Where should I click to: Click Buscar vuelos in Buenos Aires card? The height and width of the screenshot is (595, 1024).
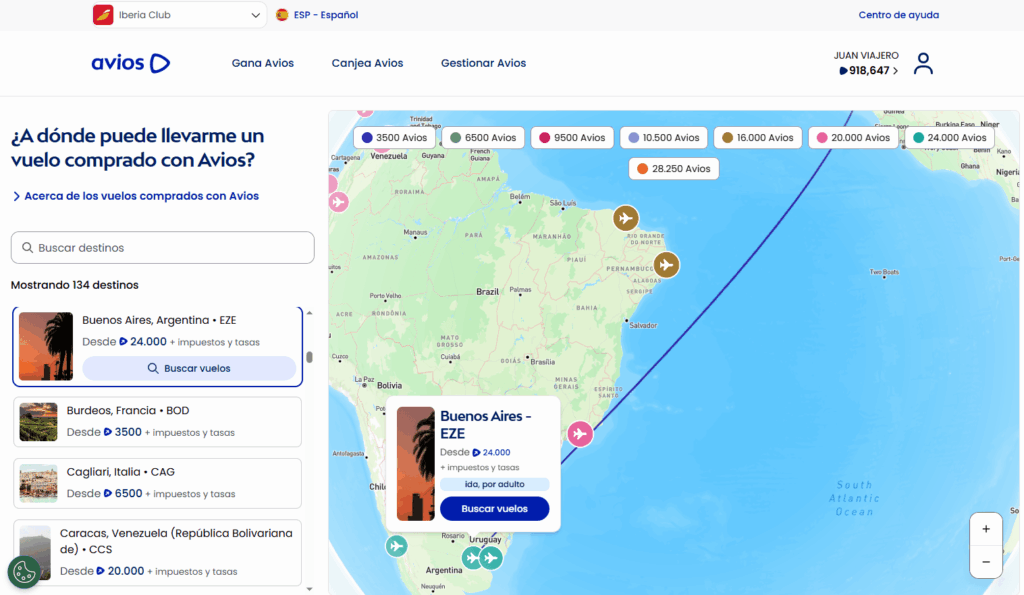tap(189, 368)
